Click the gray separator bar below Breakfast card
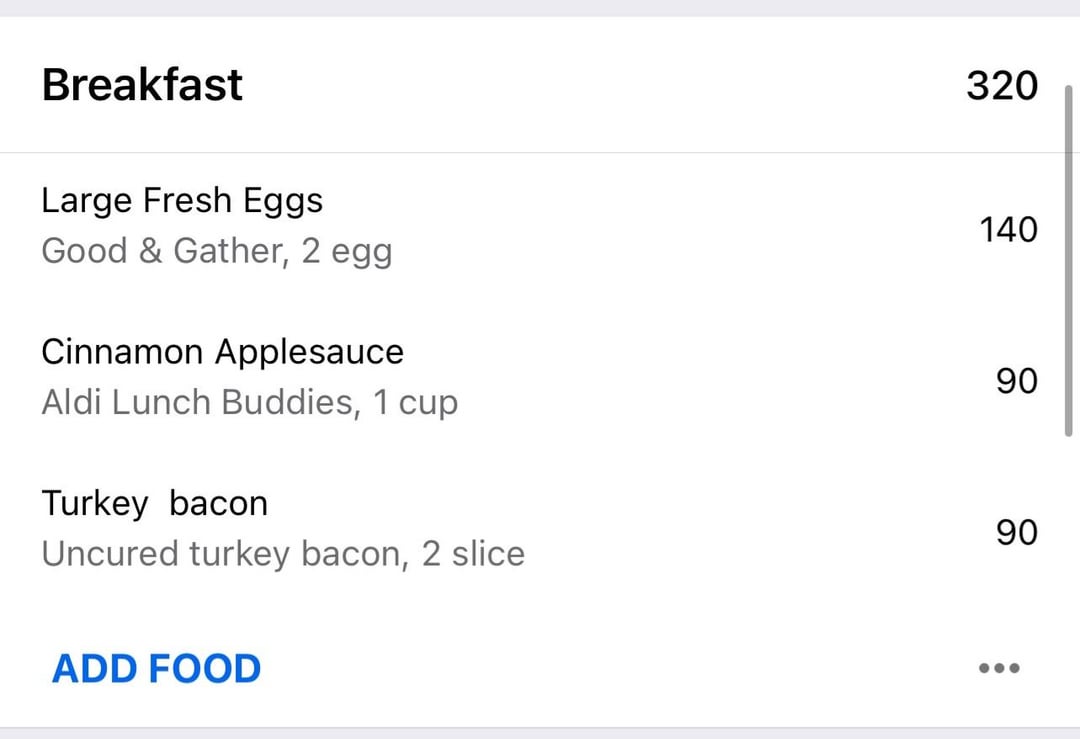The image size is (1080, 739). coord(540,733)
